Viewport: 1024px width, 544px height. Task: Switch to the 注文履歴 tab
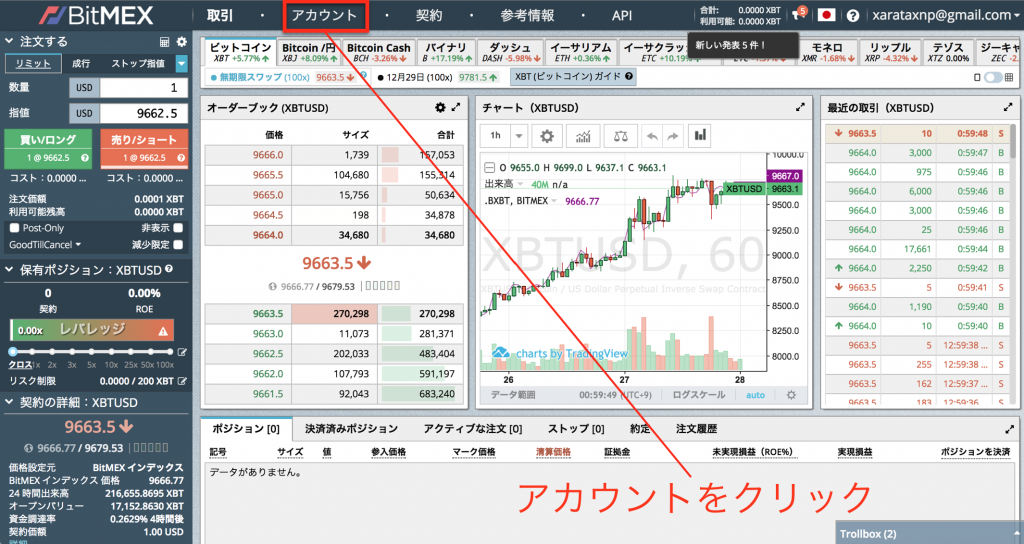[x=696, y=428]
